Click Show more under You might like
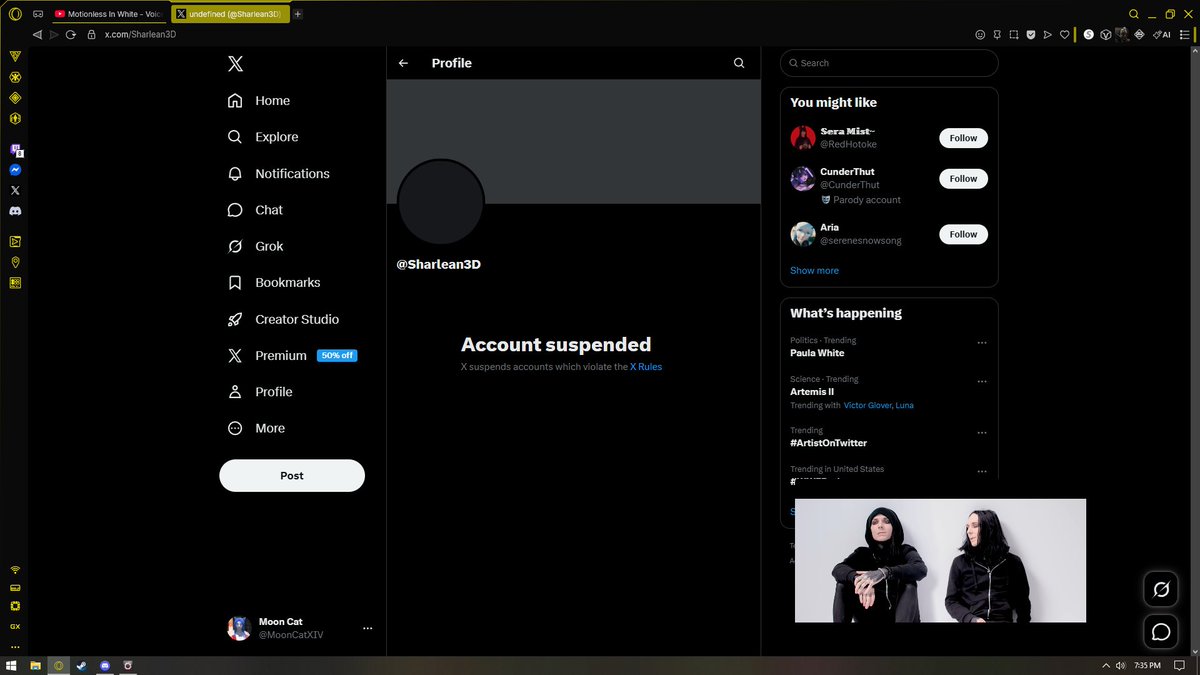 tap(815, 271)
